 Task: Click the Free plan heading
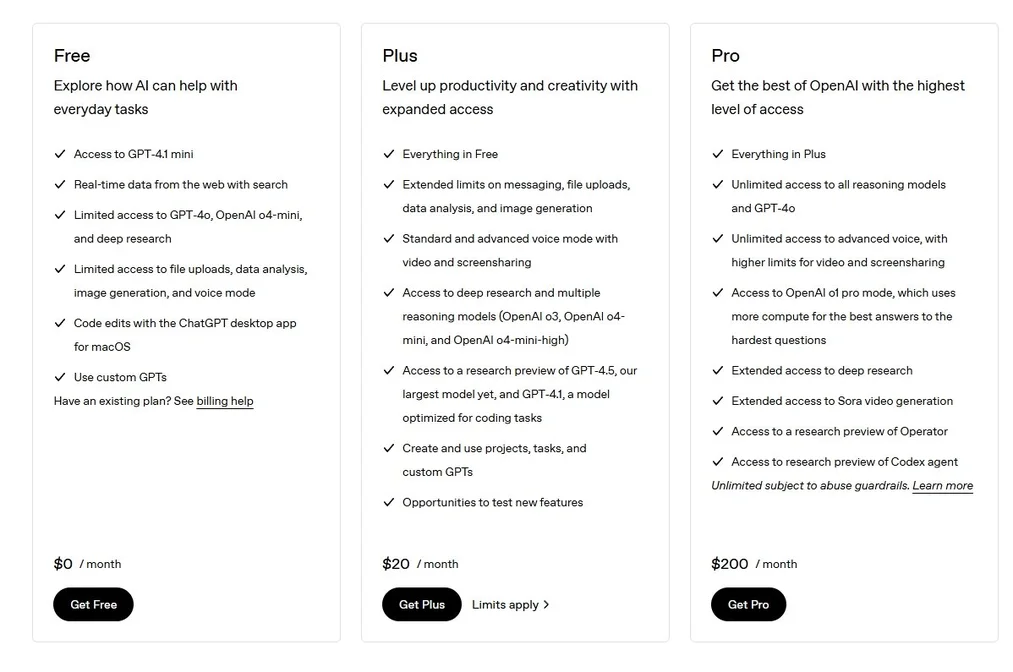[x=73, y=56]
